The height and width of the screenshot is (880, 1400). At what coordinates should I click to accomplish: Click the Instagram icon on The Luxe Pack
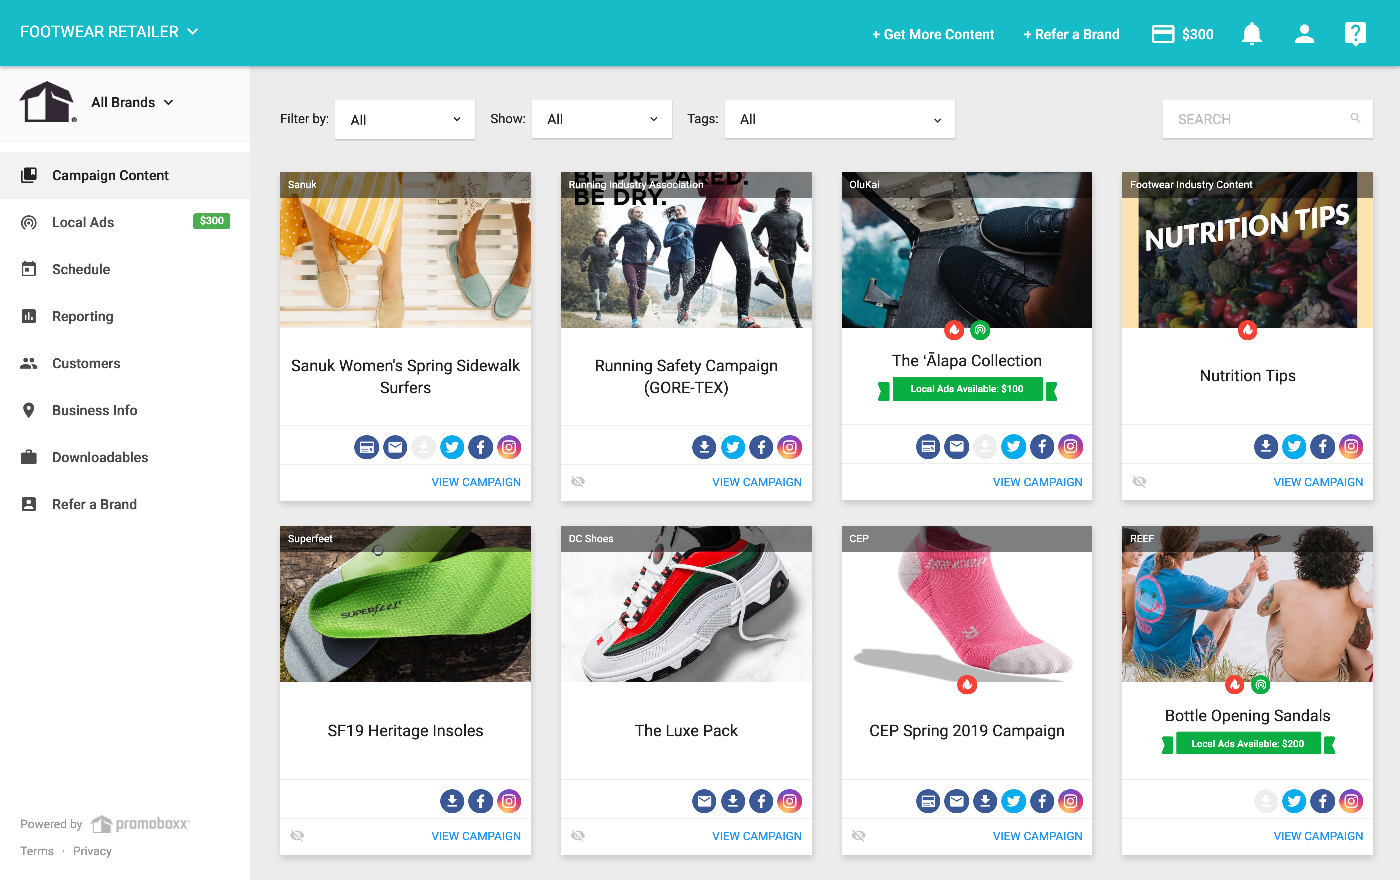point(790,801)
